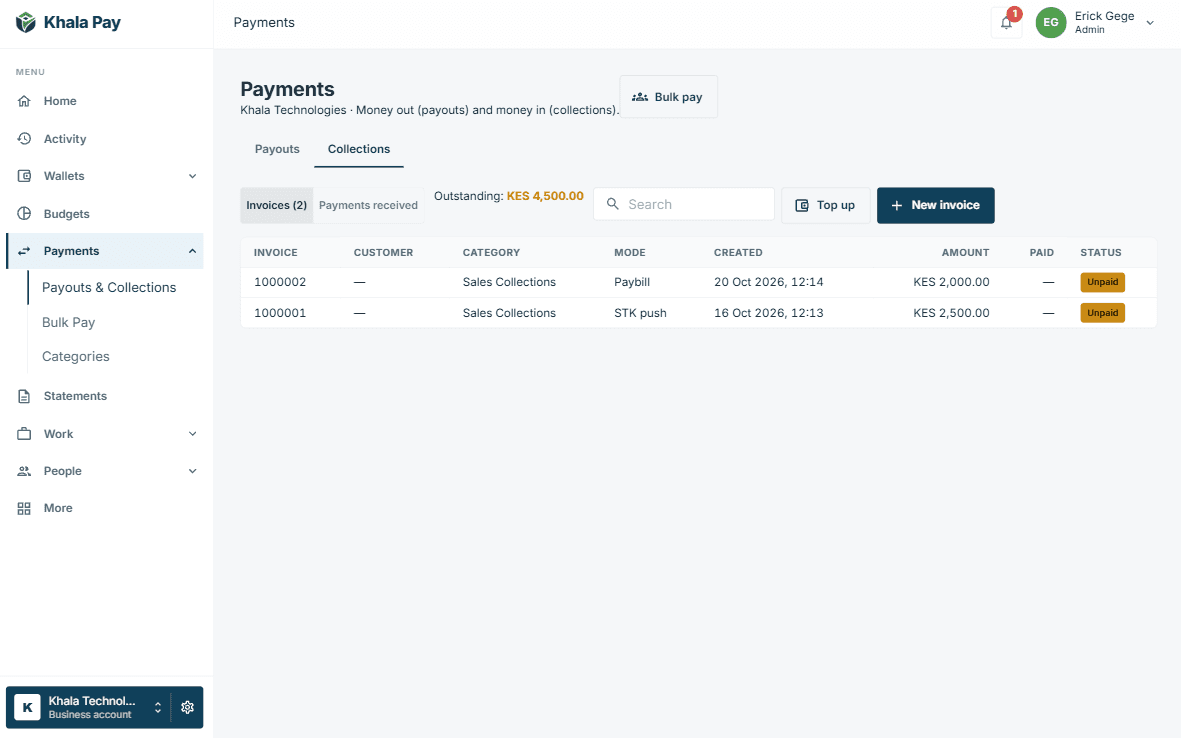Switch to the Payouts tab
The width and height of the screenshot is (1181, 738).
pos(277,149)
